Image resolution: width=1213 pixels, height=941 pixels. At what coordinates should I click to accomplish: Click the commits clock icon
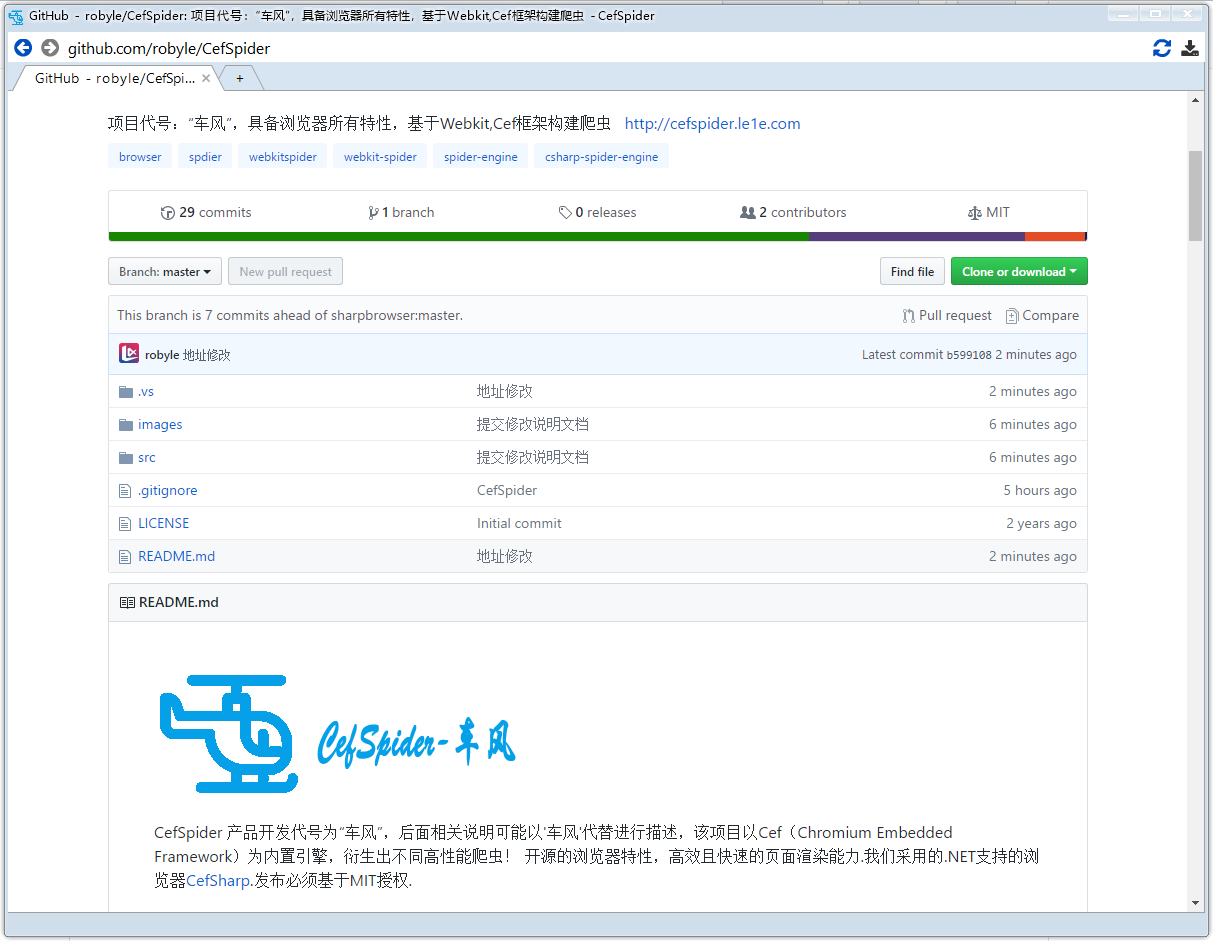pyautogui.click(x=167, y=212)
